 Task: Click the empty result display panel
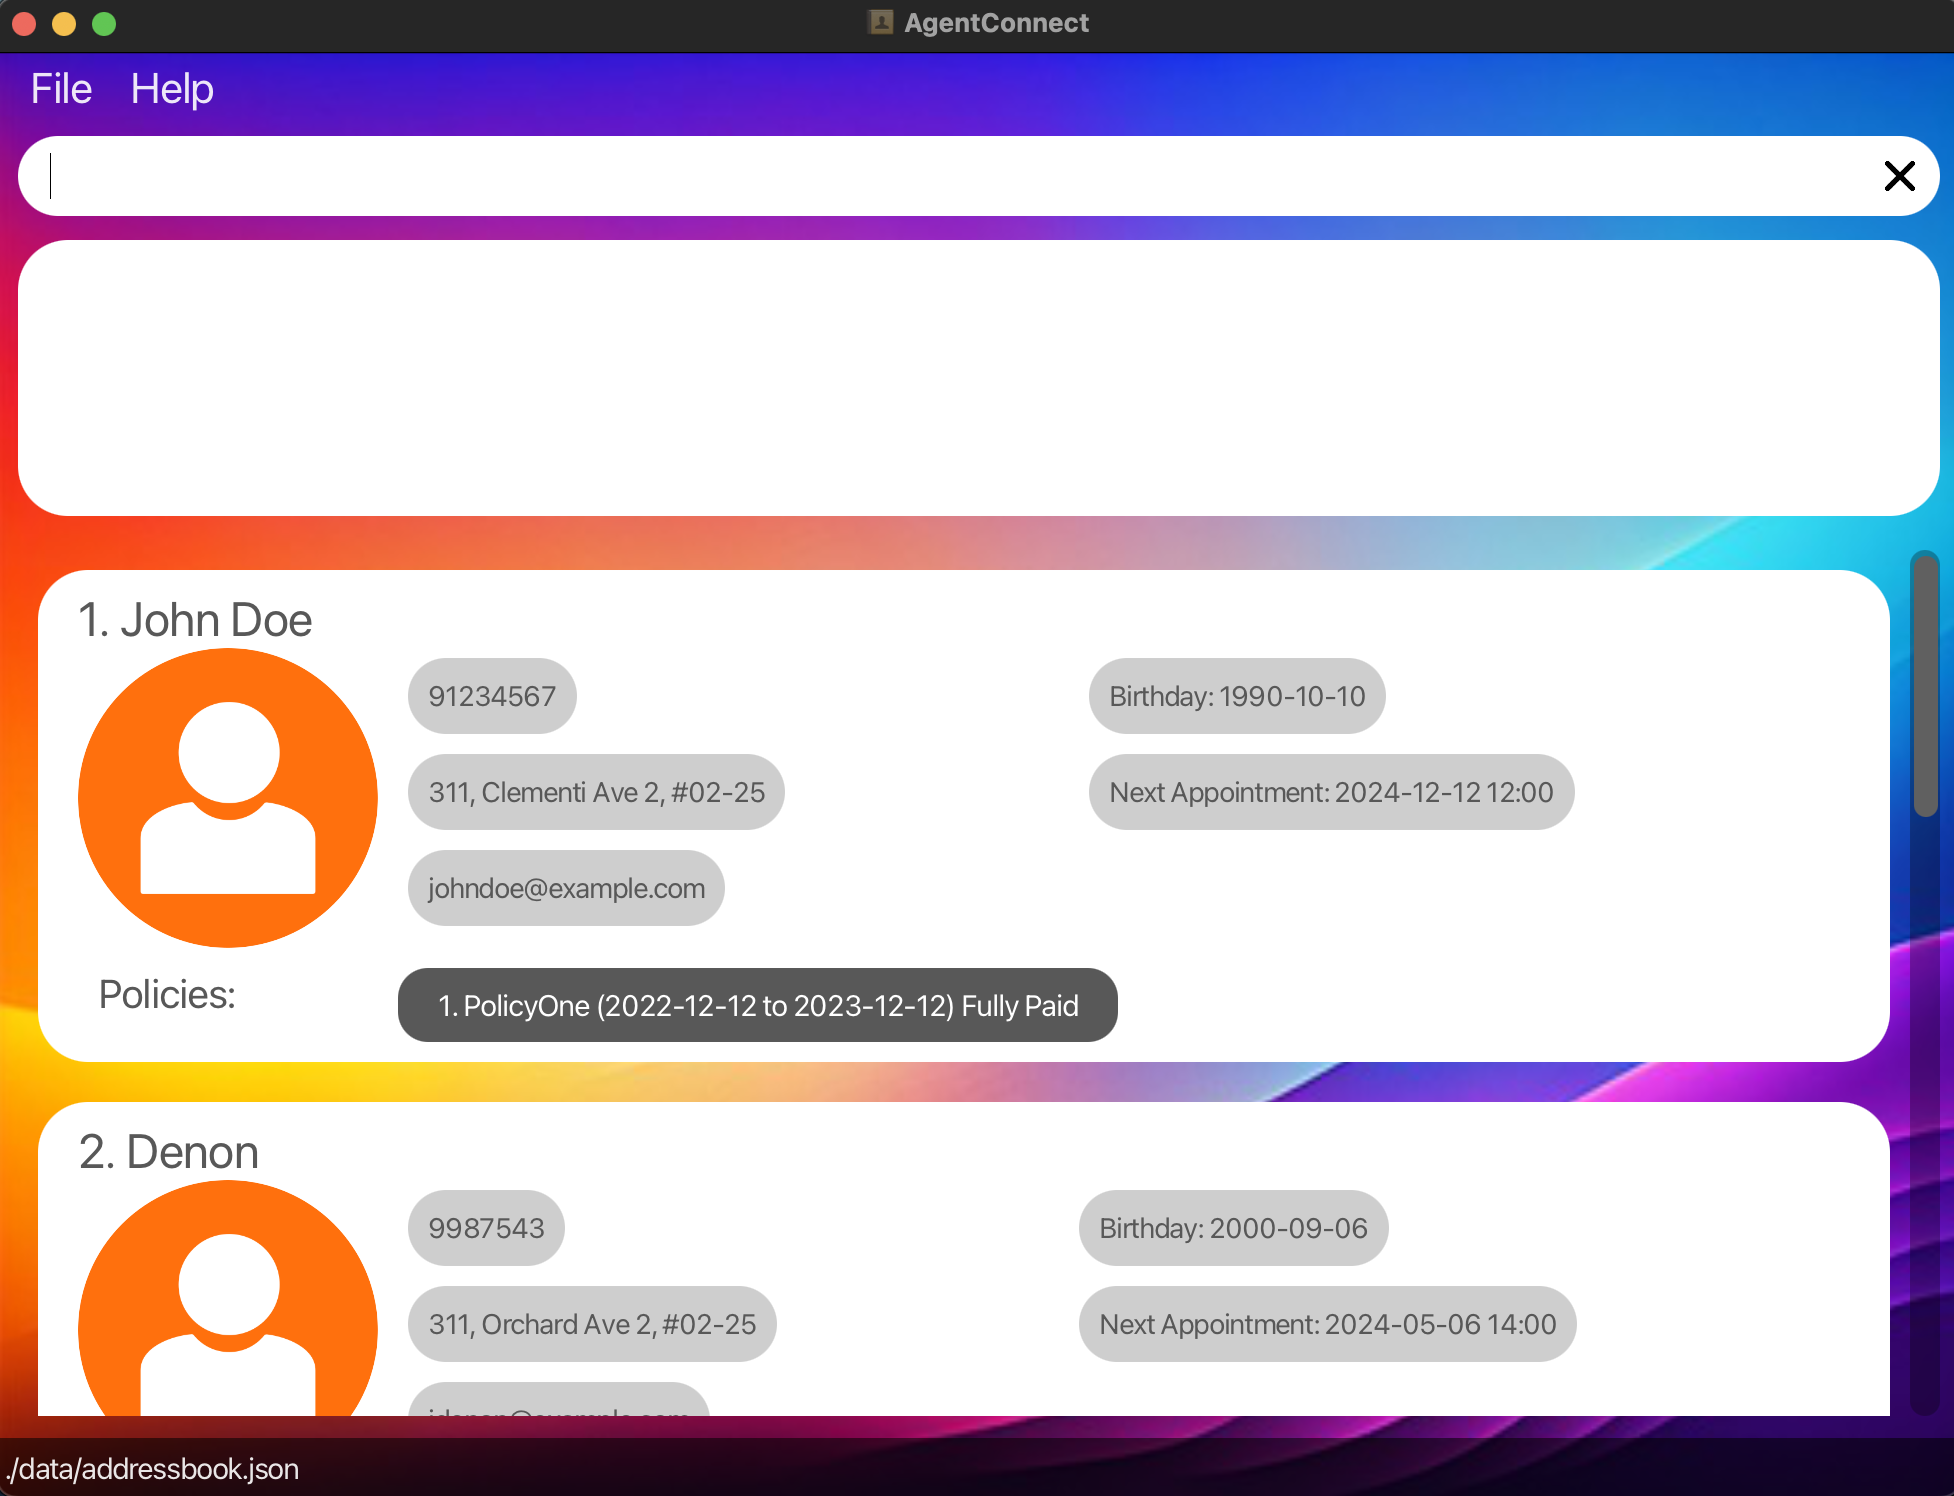coord(978,378)
